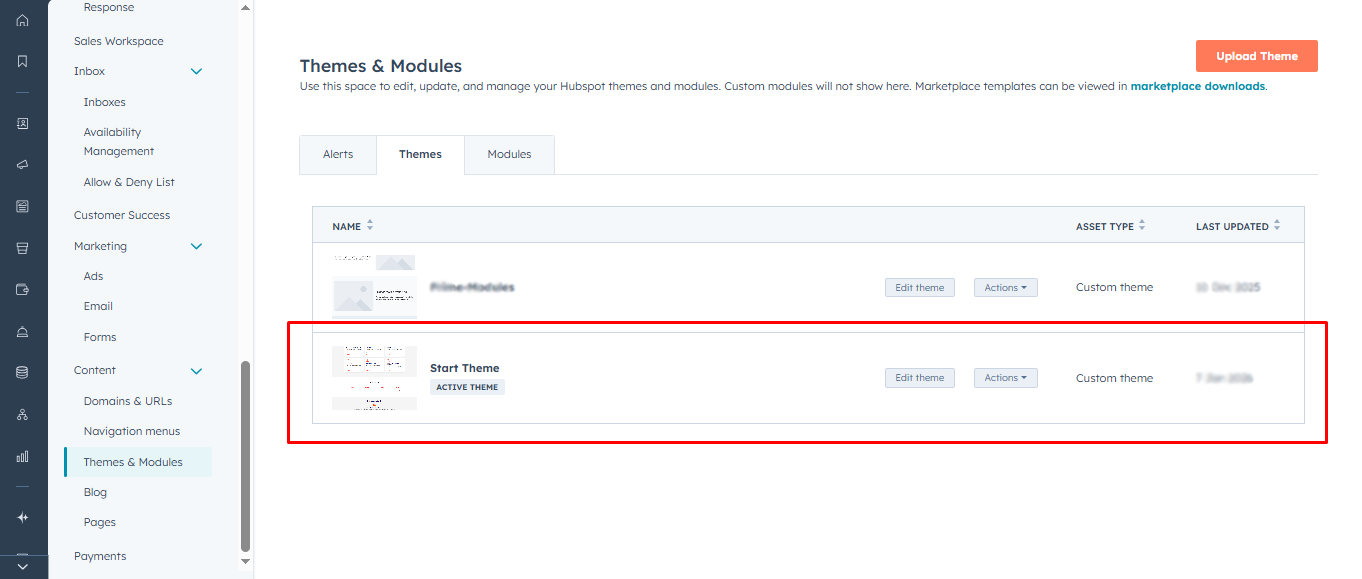Image resolution: width=1362 pixels, height=579 pixels.
Task: Click the Home icon in the left rail
Action: (x=22, y=20)
